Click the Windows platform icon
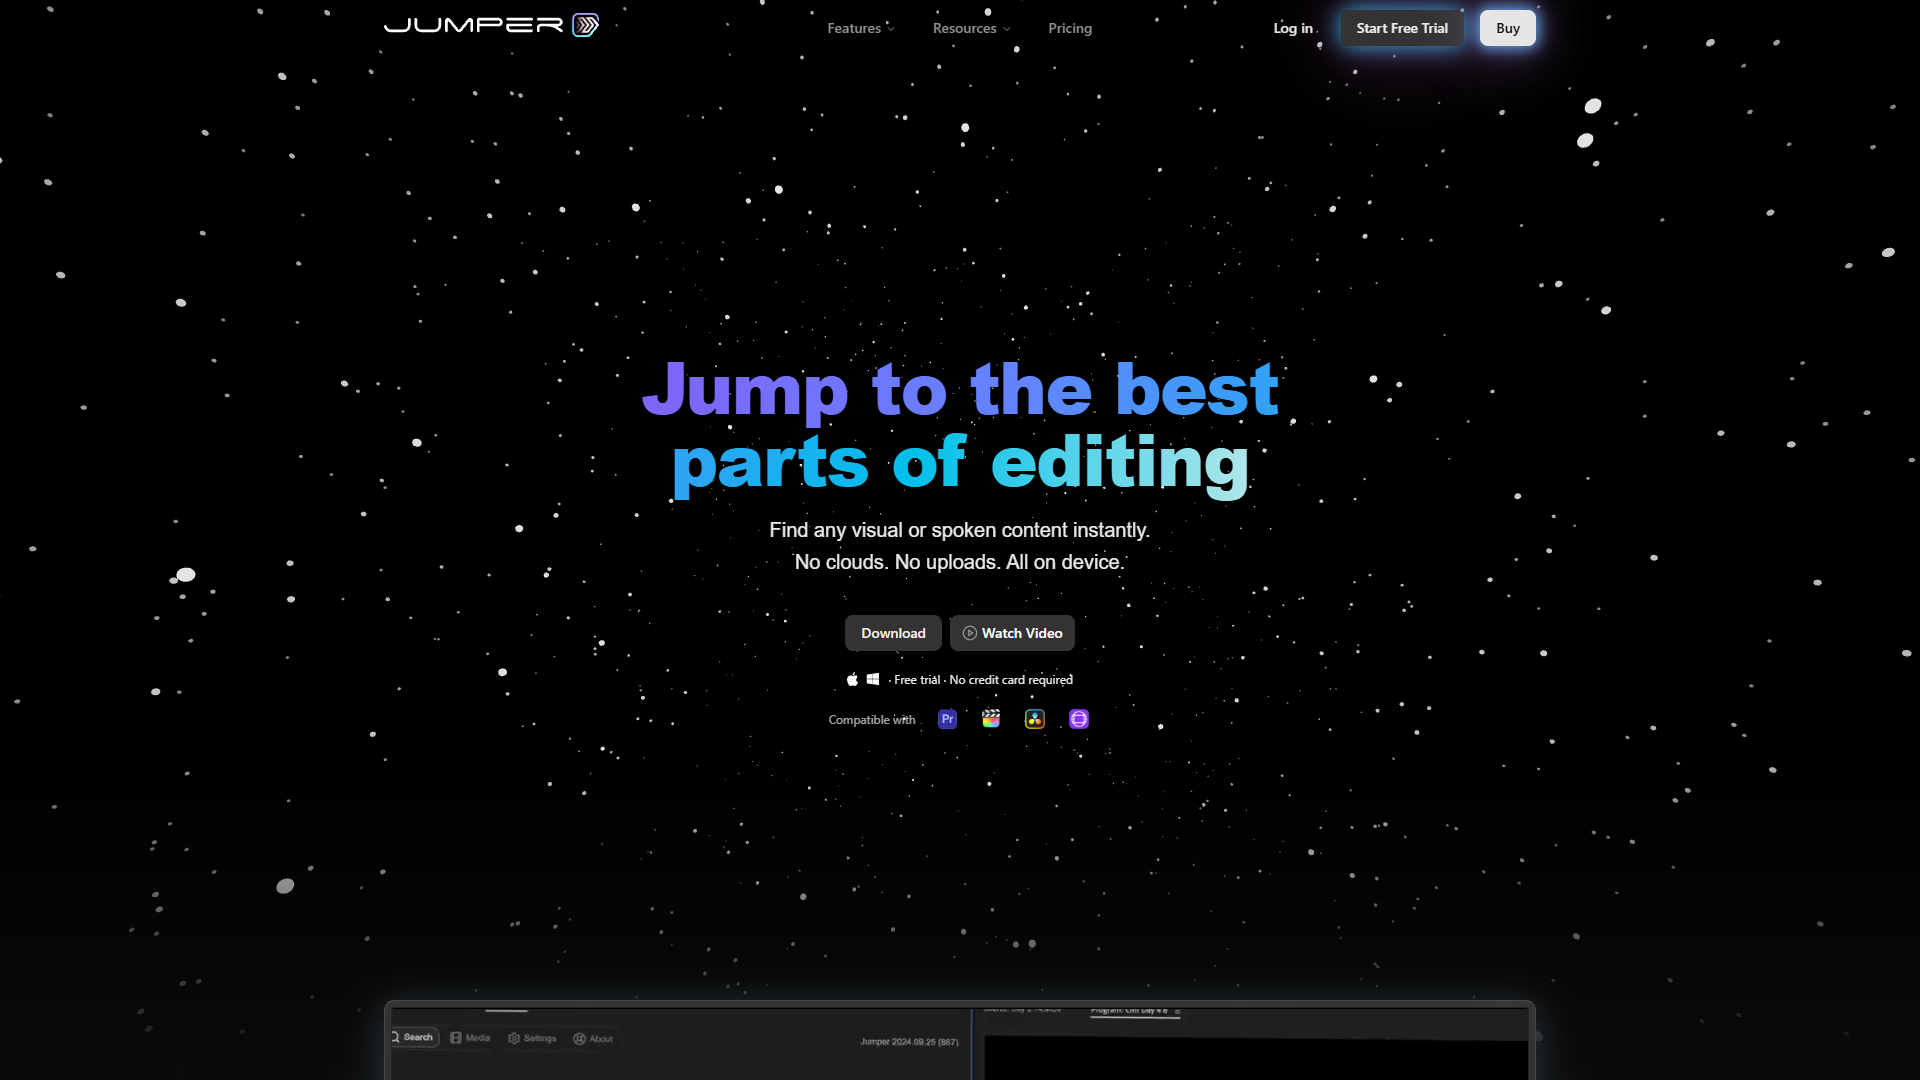This screenshot has width=1920, height=1080. (873, 679)
